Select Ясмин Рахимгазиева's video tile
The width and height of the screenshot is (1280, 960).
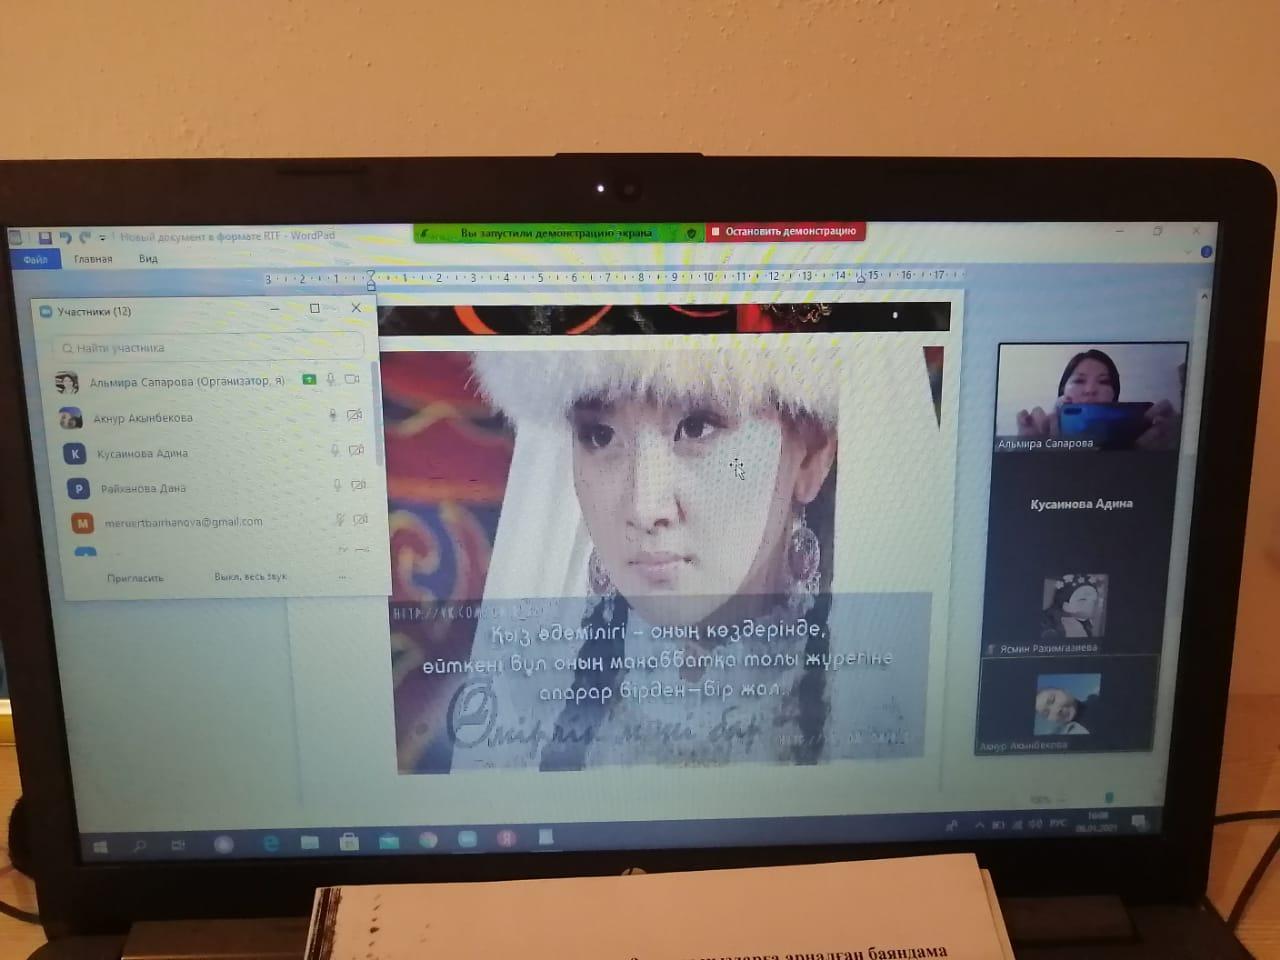1074,606
